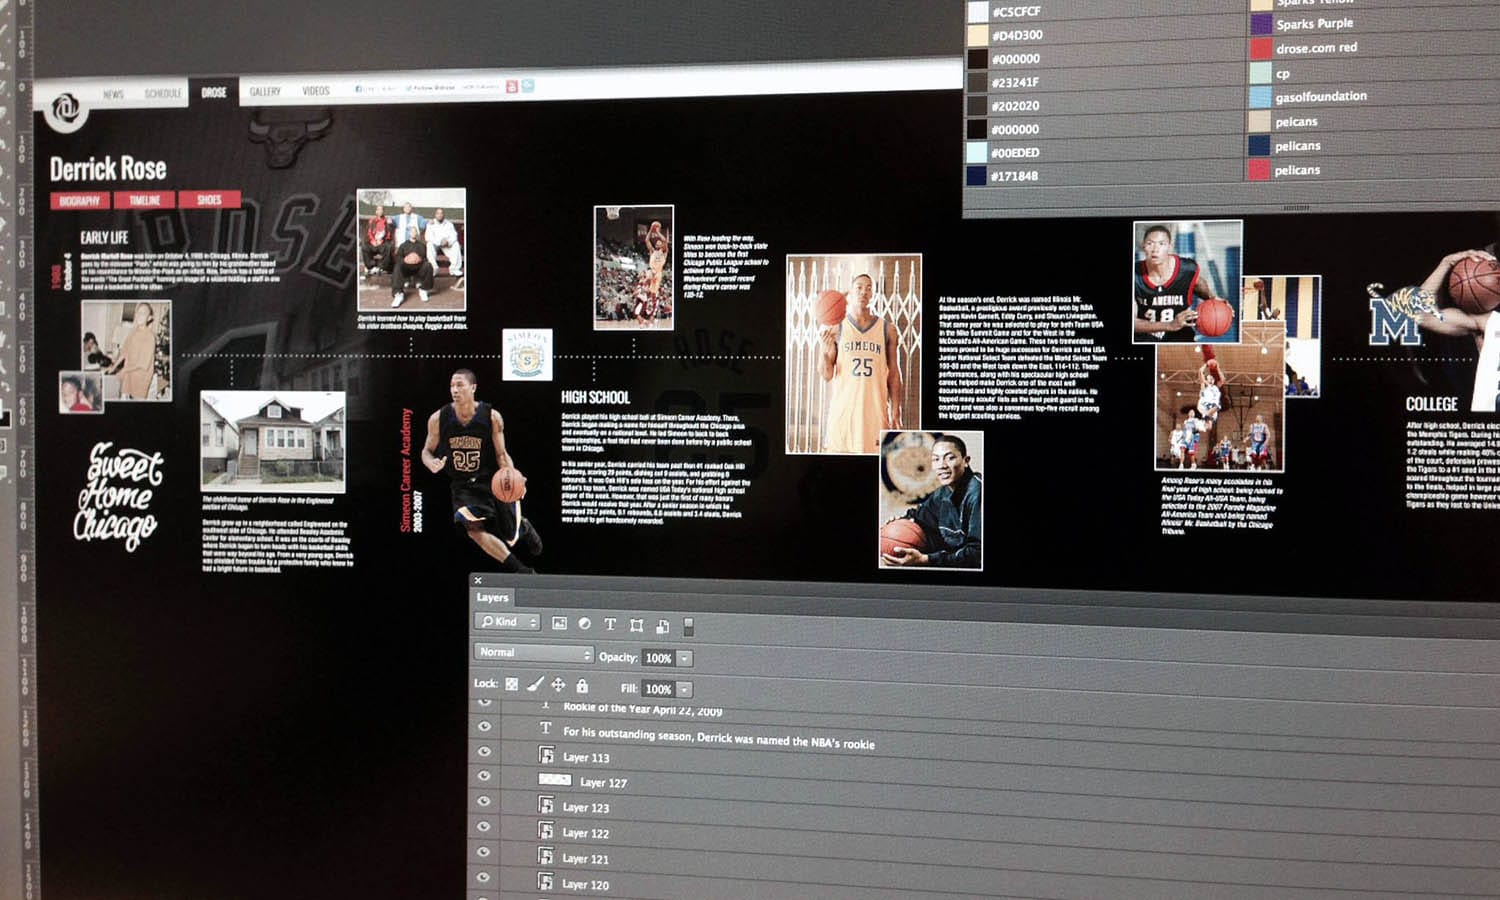Image resolution: width=1500 pixels, height=900 pixels.
Task: Hide Layer 113 with its eye icon
Action: pyautogui.click(x=485, y=752)
